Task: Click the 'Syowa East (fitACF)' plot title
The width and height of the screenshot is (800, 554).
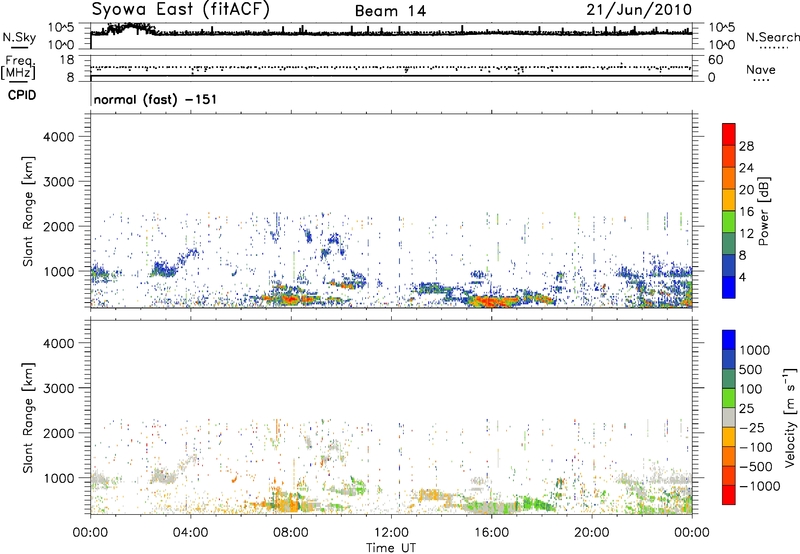Action: click(181, 10)
